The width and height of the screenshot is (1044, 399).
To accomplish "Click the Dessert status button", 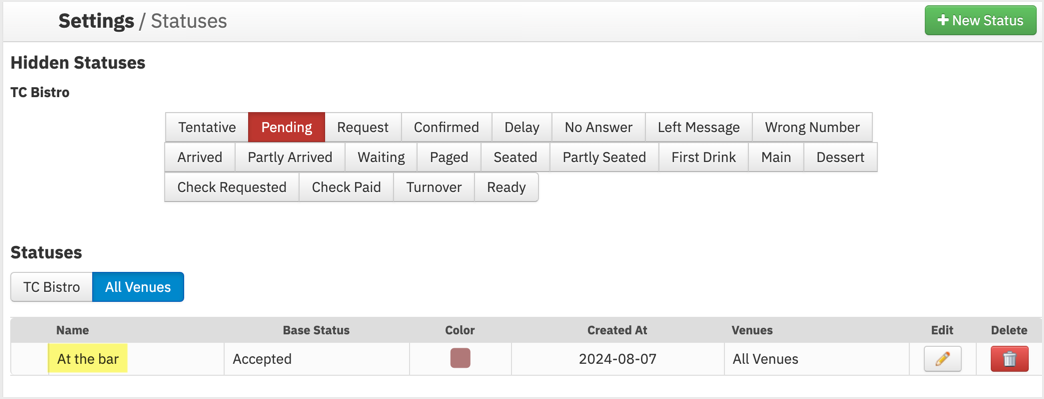I will 840,157.
